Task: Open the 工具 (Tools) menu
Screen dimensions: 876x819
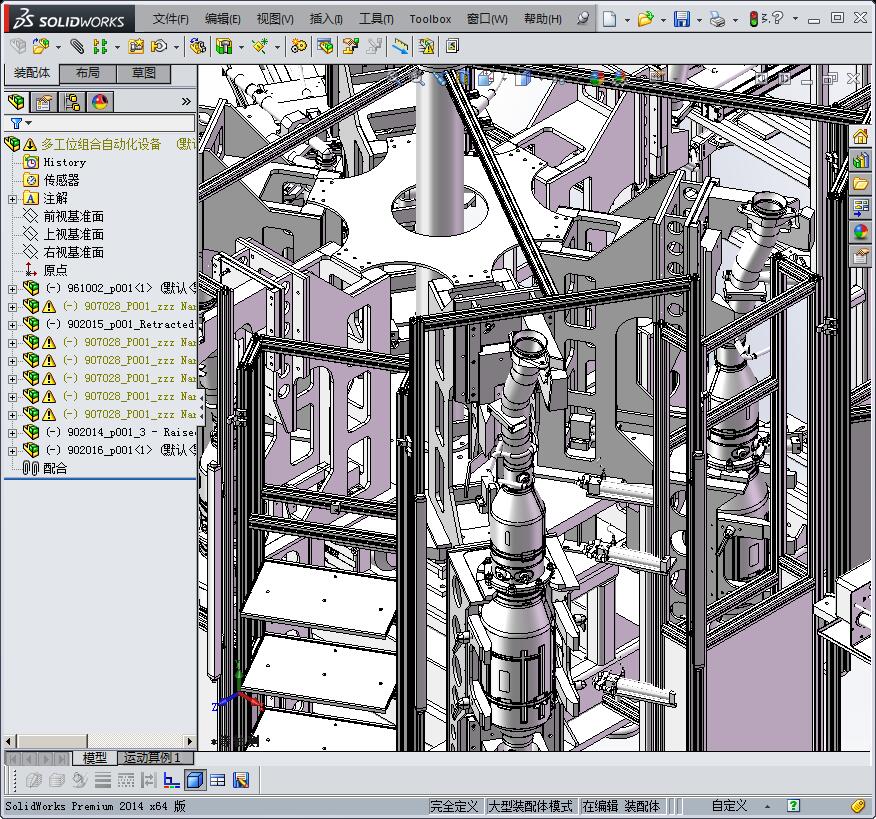Action: 376,19
